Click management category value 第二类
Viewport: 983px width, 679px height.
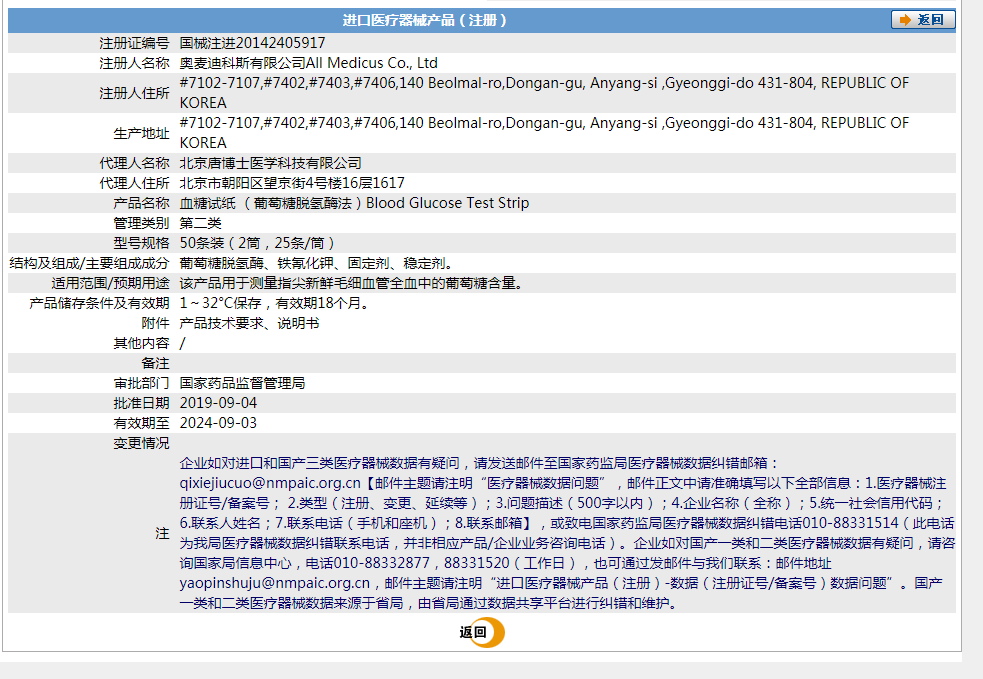200,223
